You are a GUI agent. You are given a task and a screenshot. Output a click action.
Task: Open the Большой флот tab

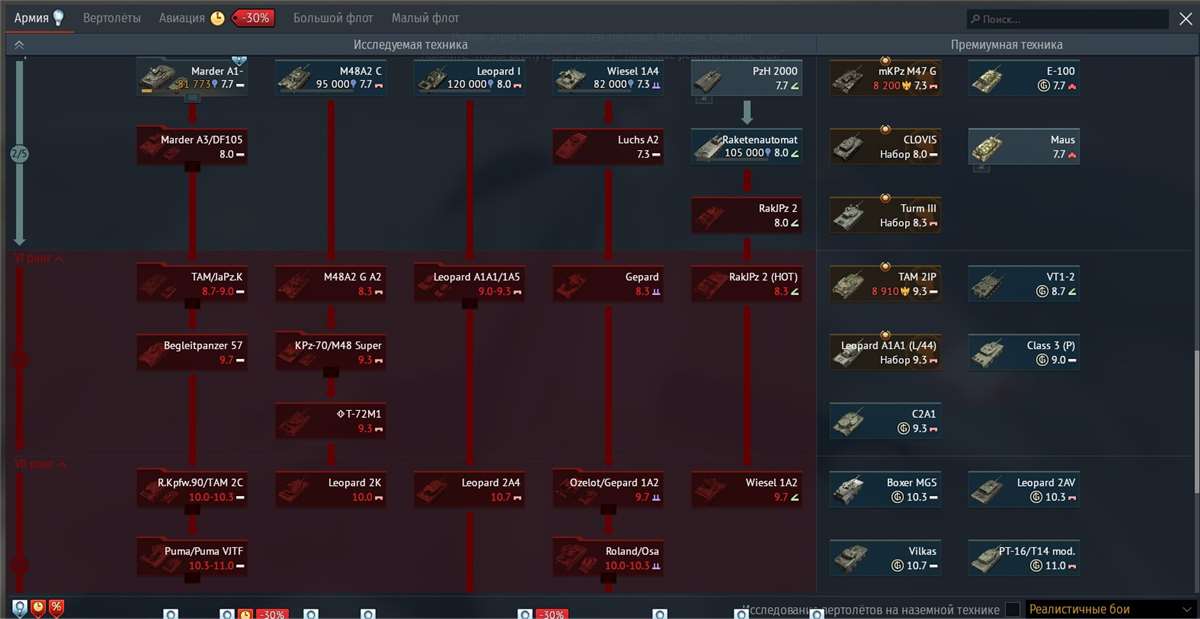[x=331, y=17]
